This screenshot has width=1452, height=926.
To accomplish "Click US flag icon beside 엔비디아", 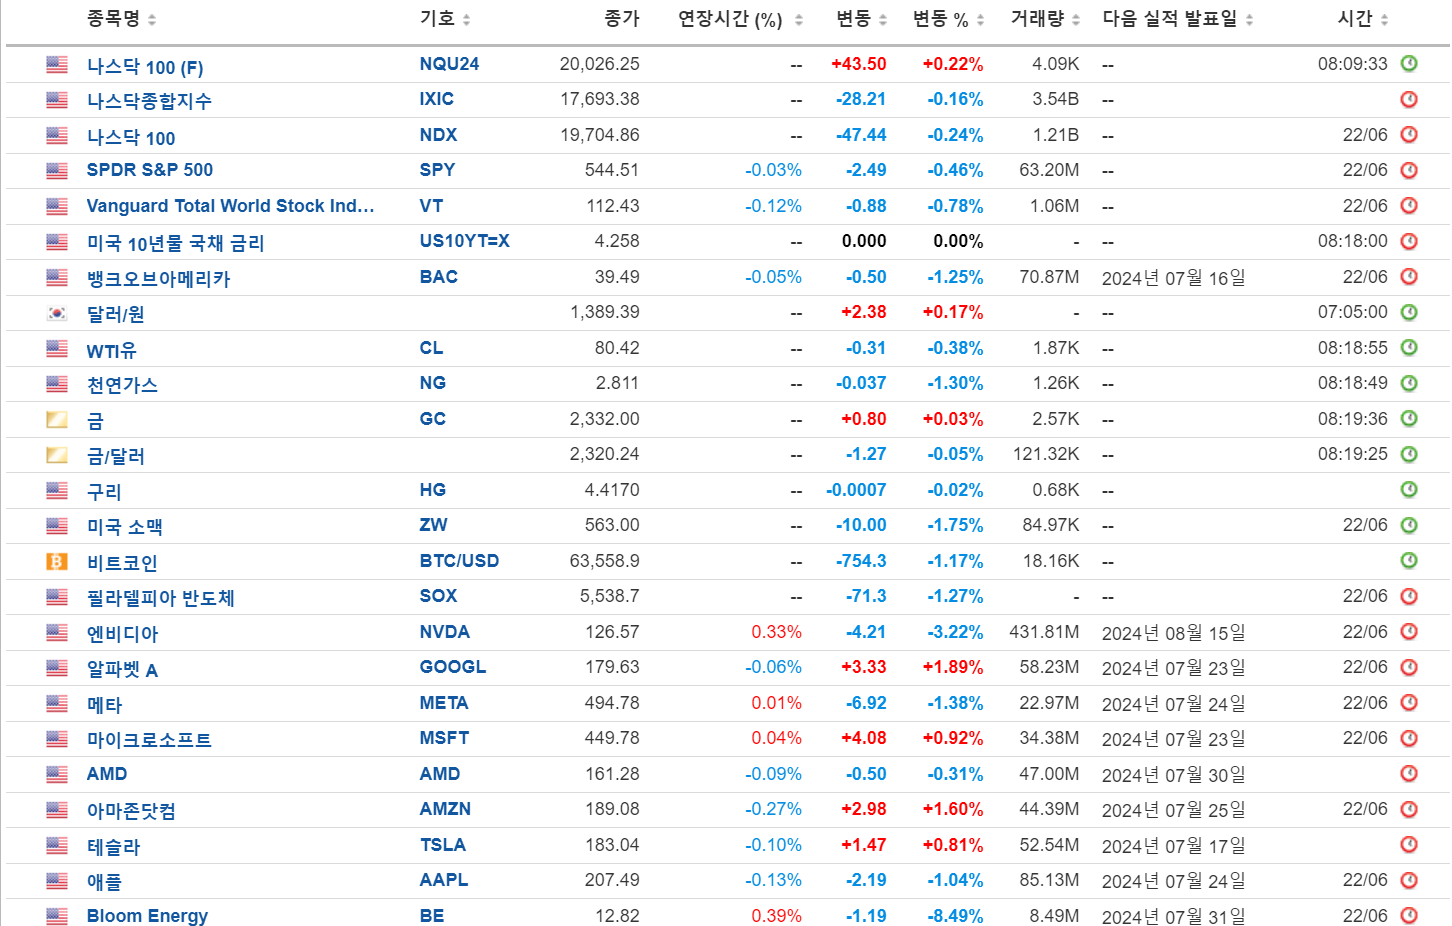I will (x=57, y=632).
